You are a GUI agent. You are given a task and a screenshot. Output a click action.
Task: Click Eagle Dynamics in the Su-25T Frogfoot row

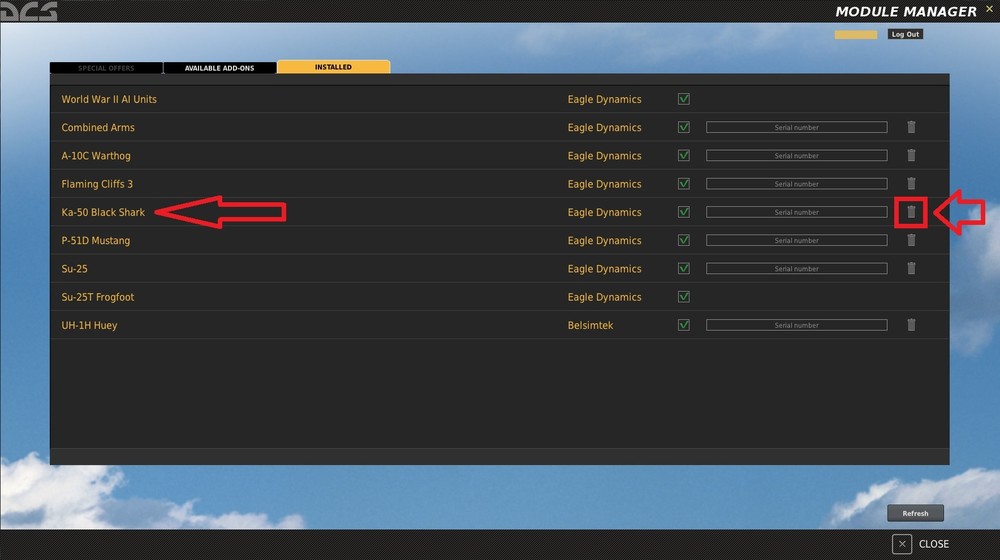click(x=604, y=297)
